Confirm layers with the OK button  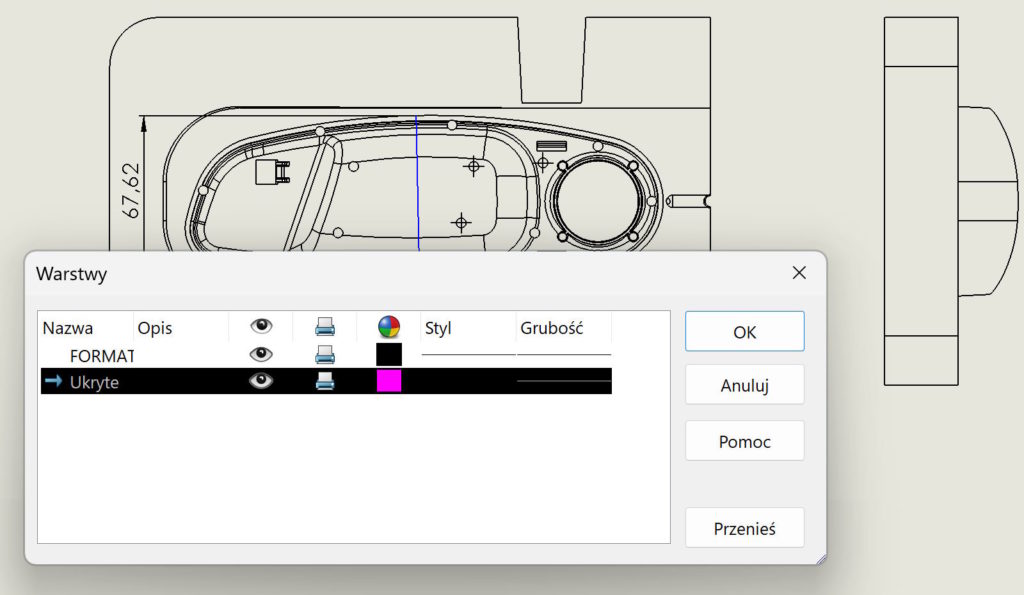[744, 332]
